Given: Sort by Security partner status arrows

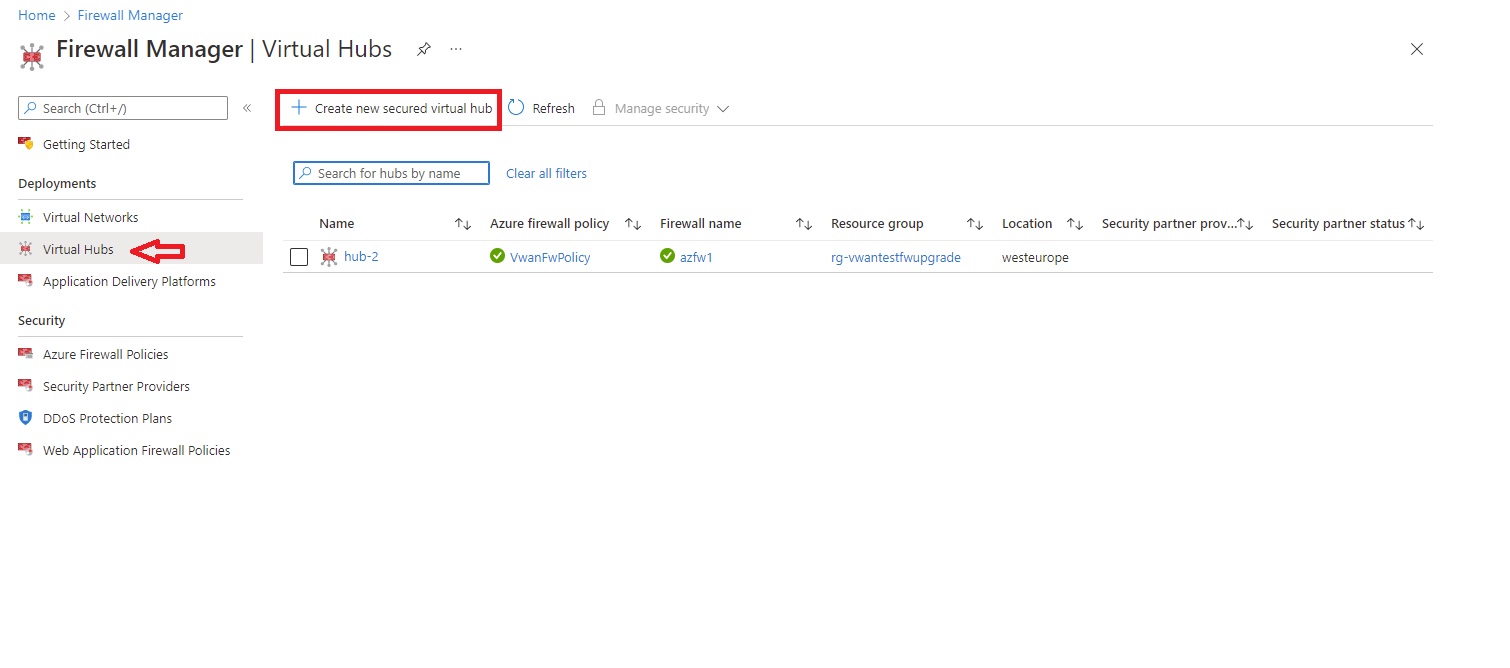Looking at the screenshot, I should click(x=1416, y=224).
